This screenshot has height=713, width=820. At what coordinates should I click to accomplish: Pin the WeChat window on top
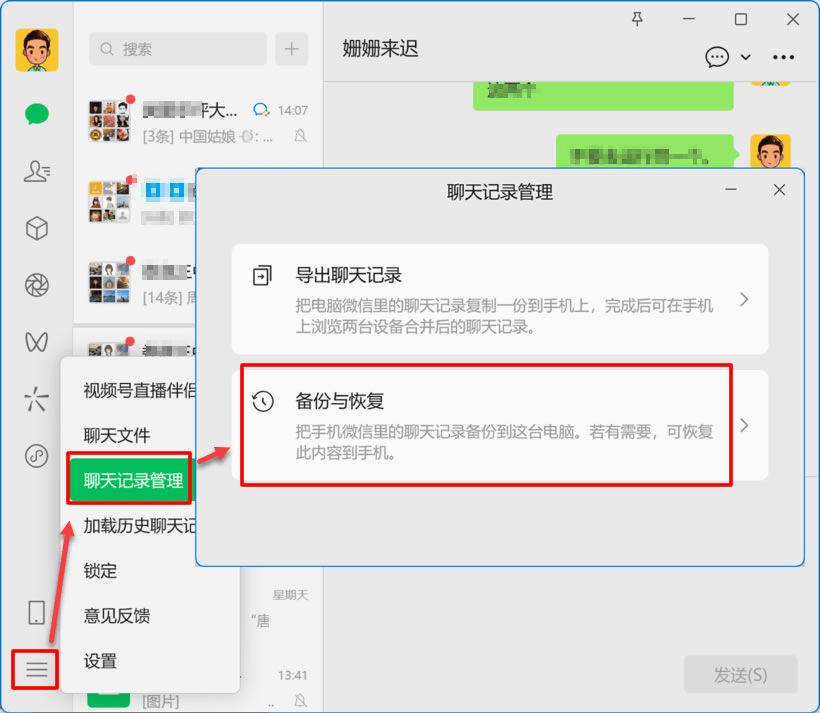pos(637,19)
